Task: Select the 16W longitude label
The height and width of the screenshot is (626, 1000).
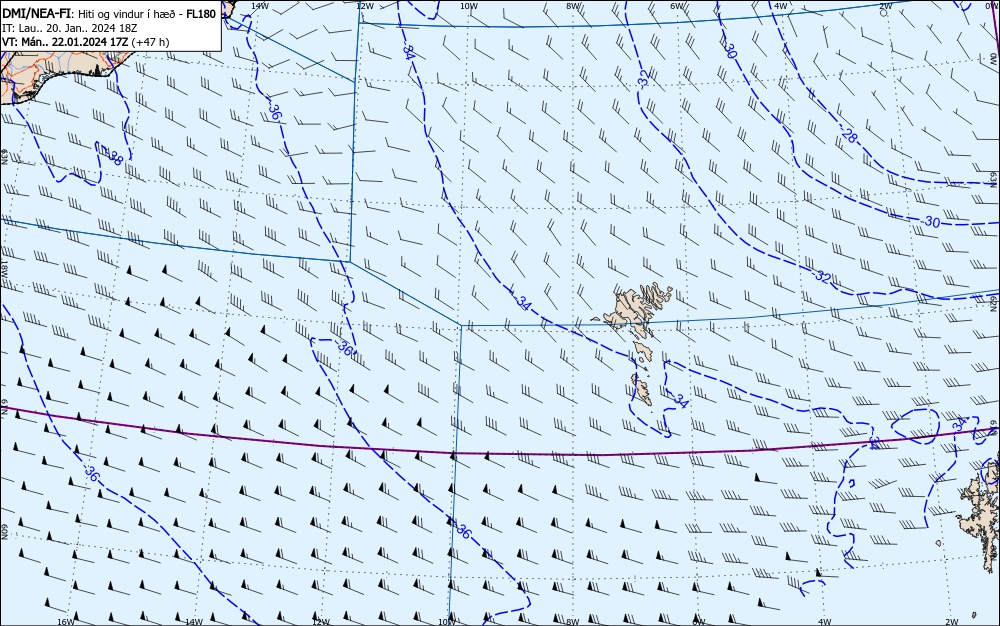Action: [x=66, y=622]
